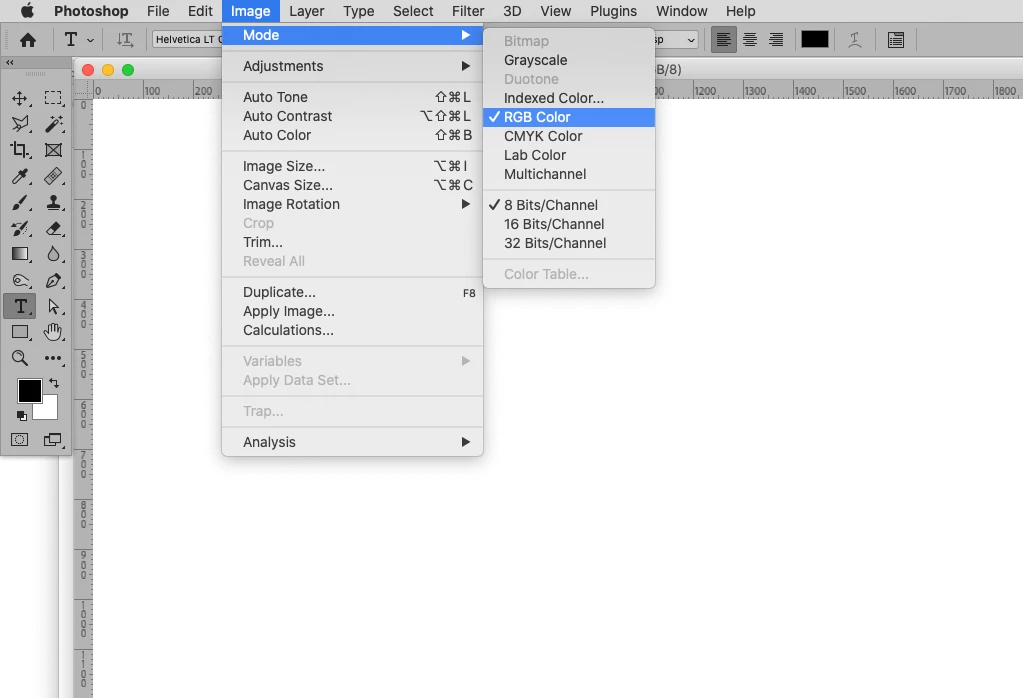This screenshot has height=698, width=1023.
Task: Select the Magic Wand tool
Action: point(53,123)
